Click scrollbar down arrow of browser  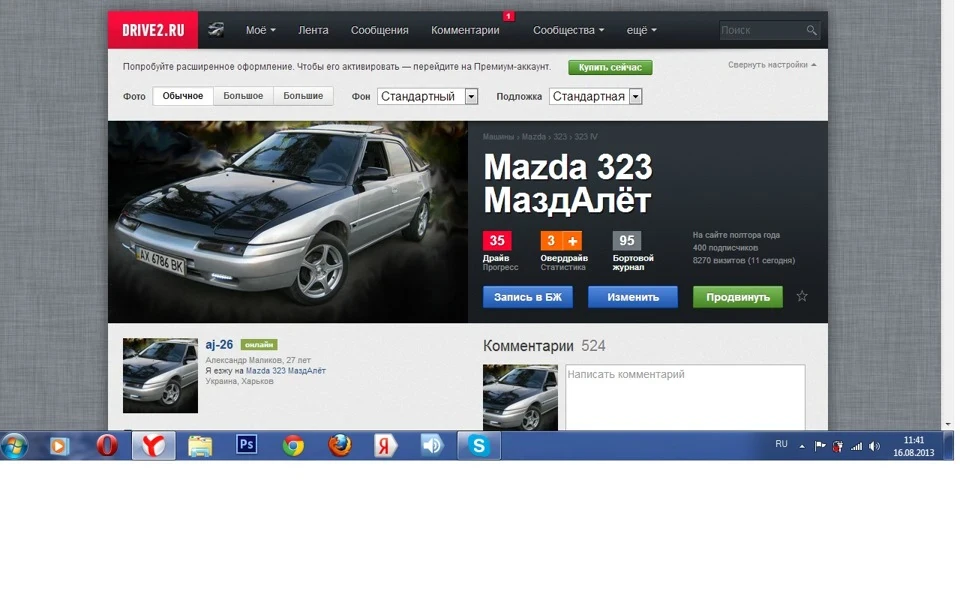(948, 424)
